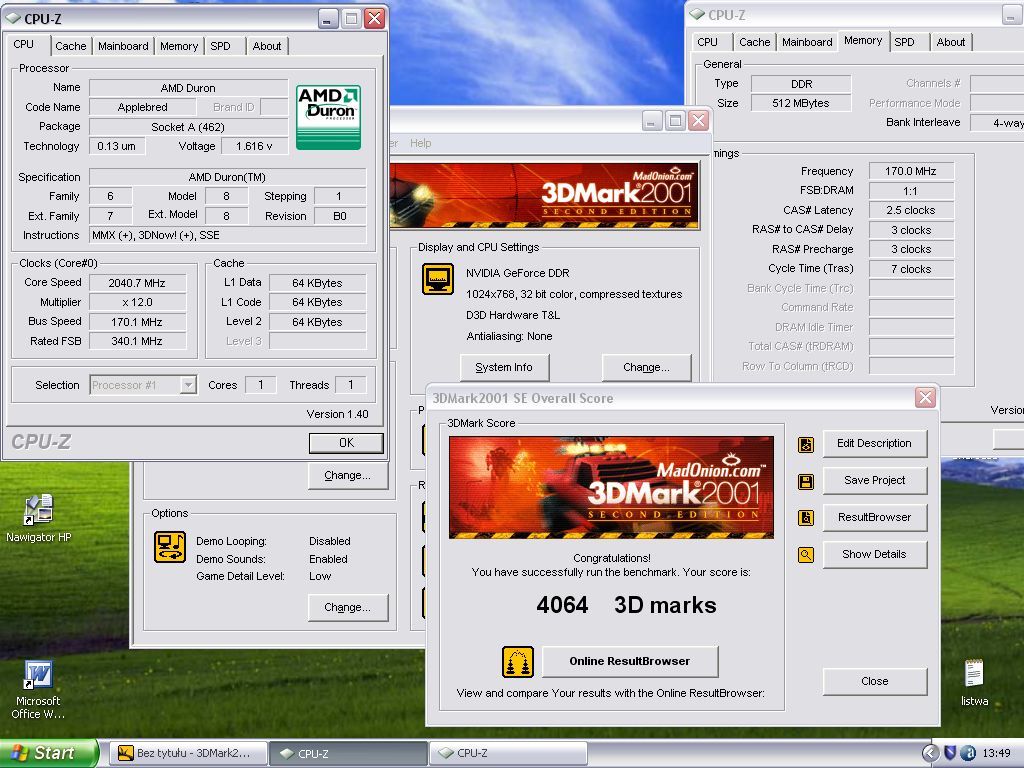
Task: Click Change button under Options
Action: [347, 607]
